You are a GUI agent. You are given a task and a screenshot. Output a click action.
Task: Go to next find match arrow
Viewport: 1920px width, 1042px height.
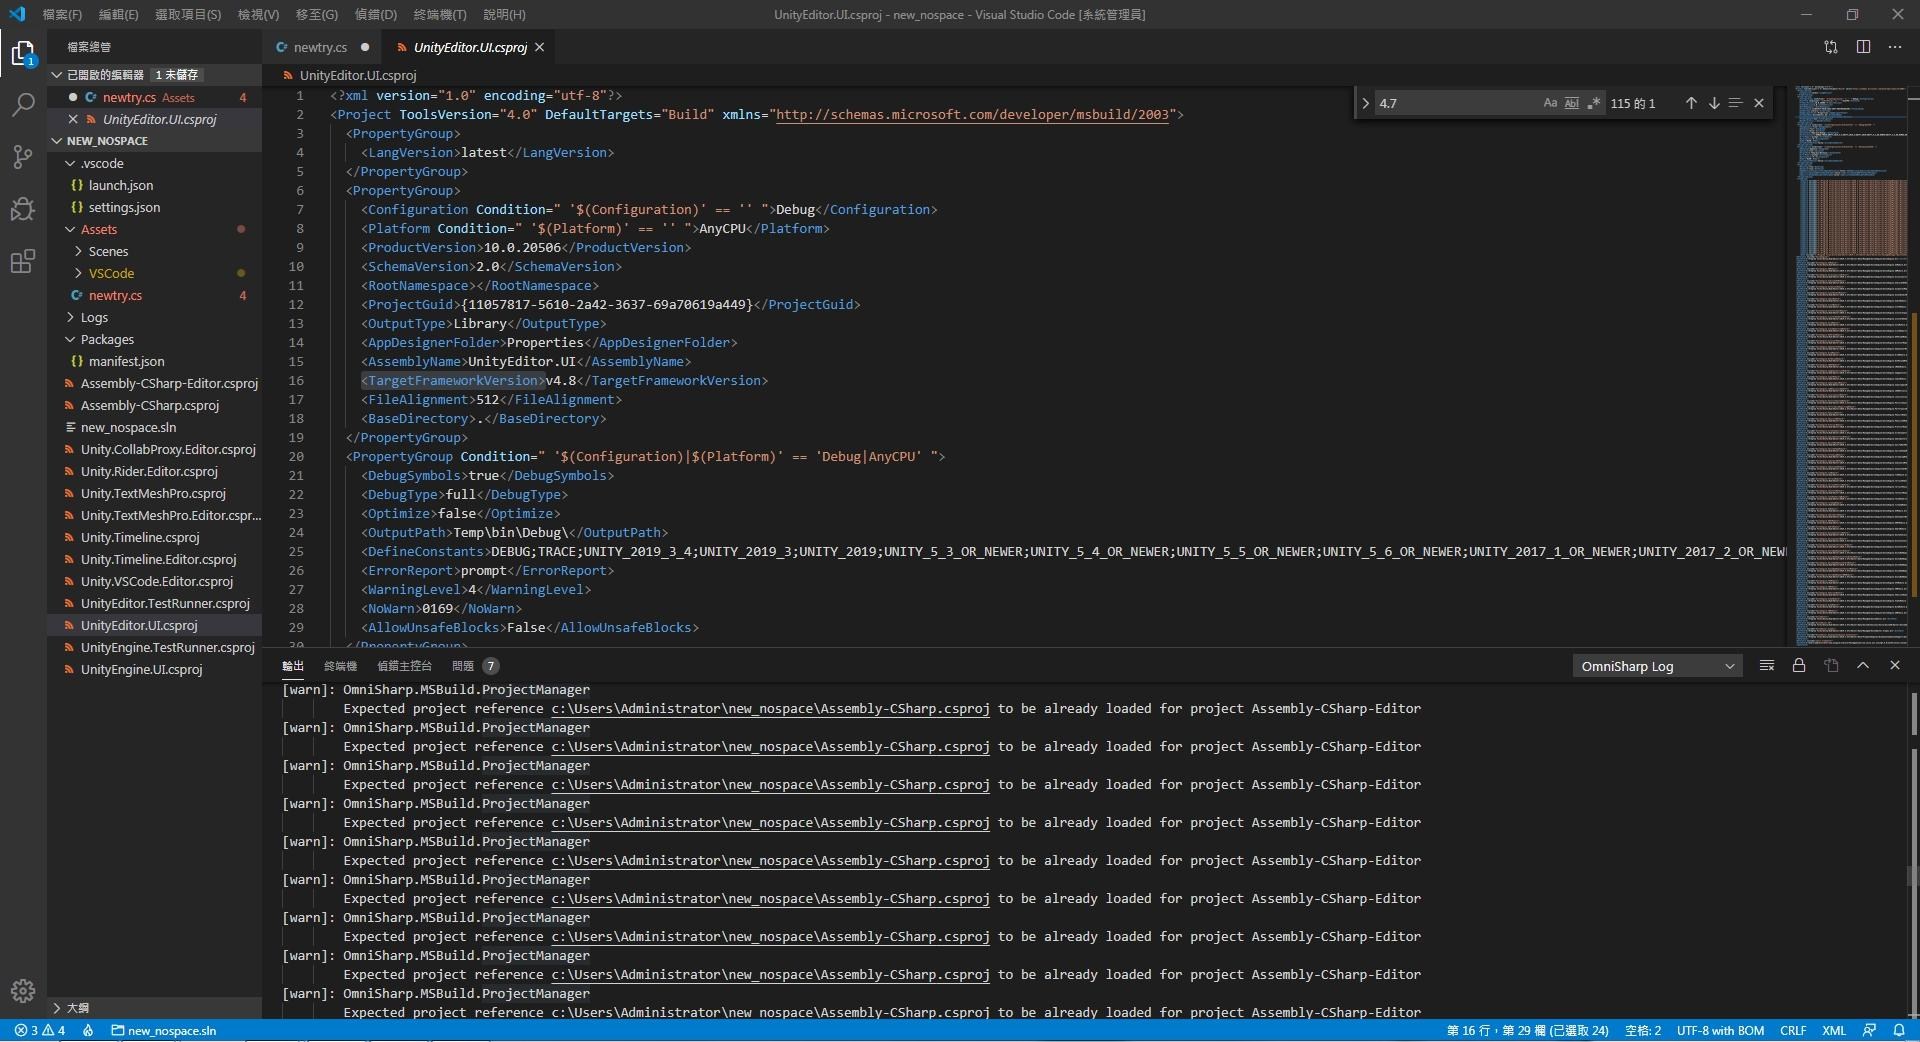click(1714, 103)
